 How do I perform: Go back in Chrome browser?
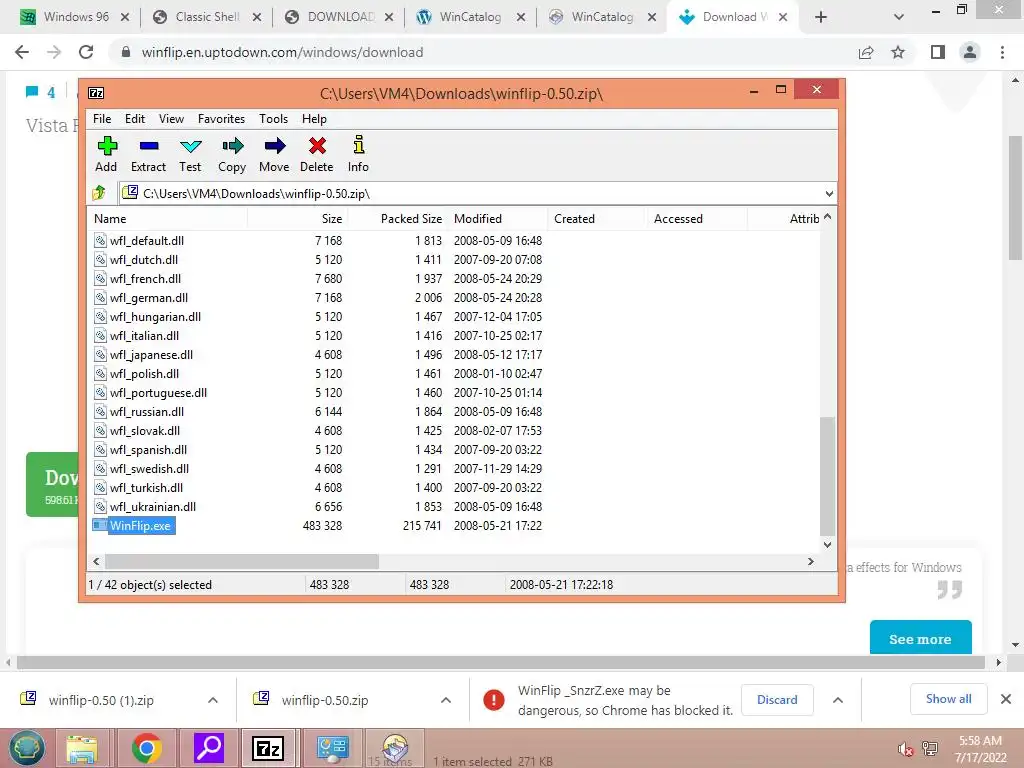click(x=22, y=52)
